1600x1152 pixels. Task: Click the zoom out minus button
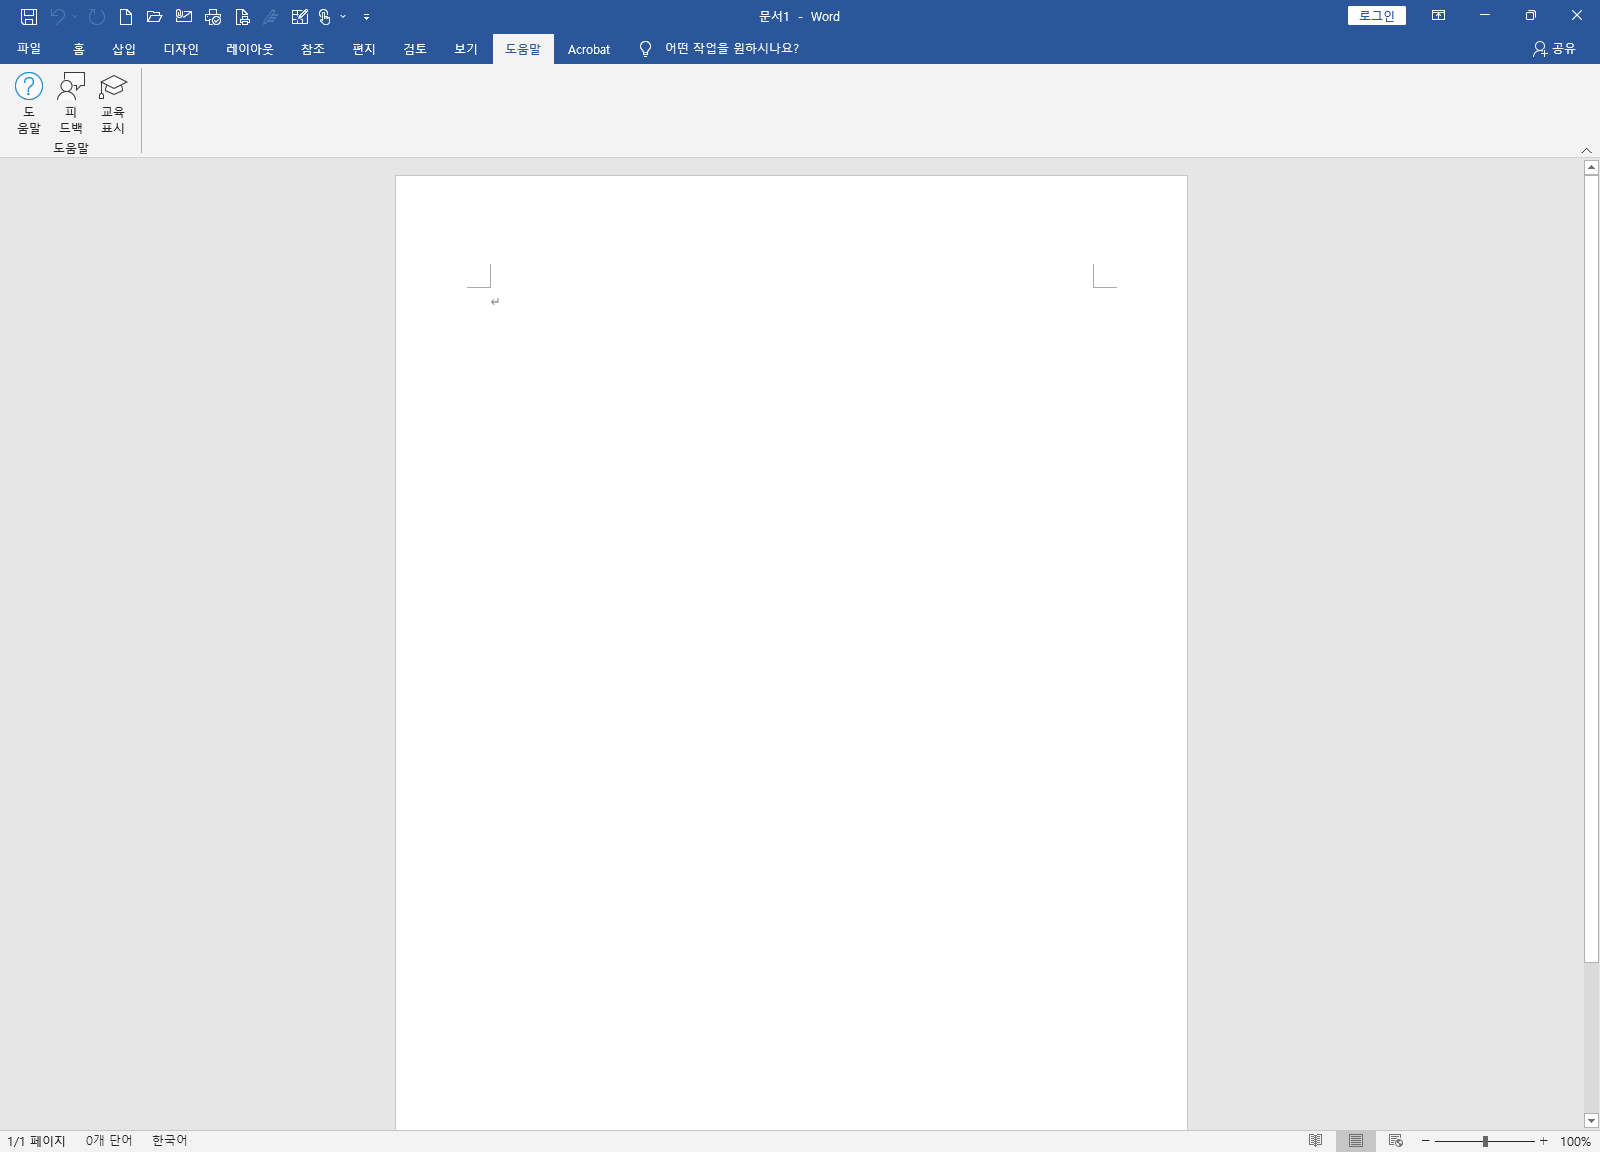tap(1426, 1141)
